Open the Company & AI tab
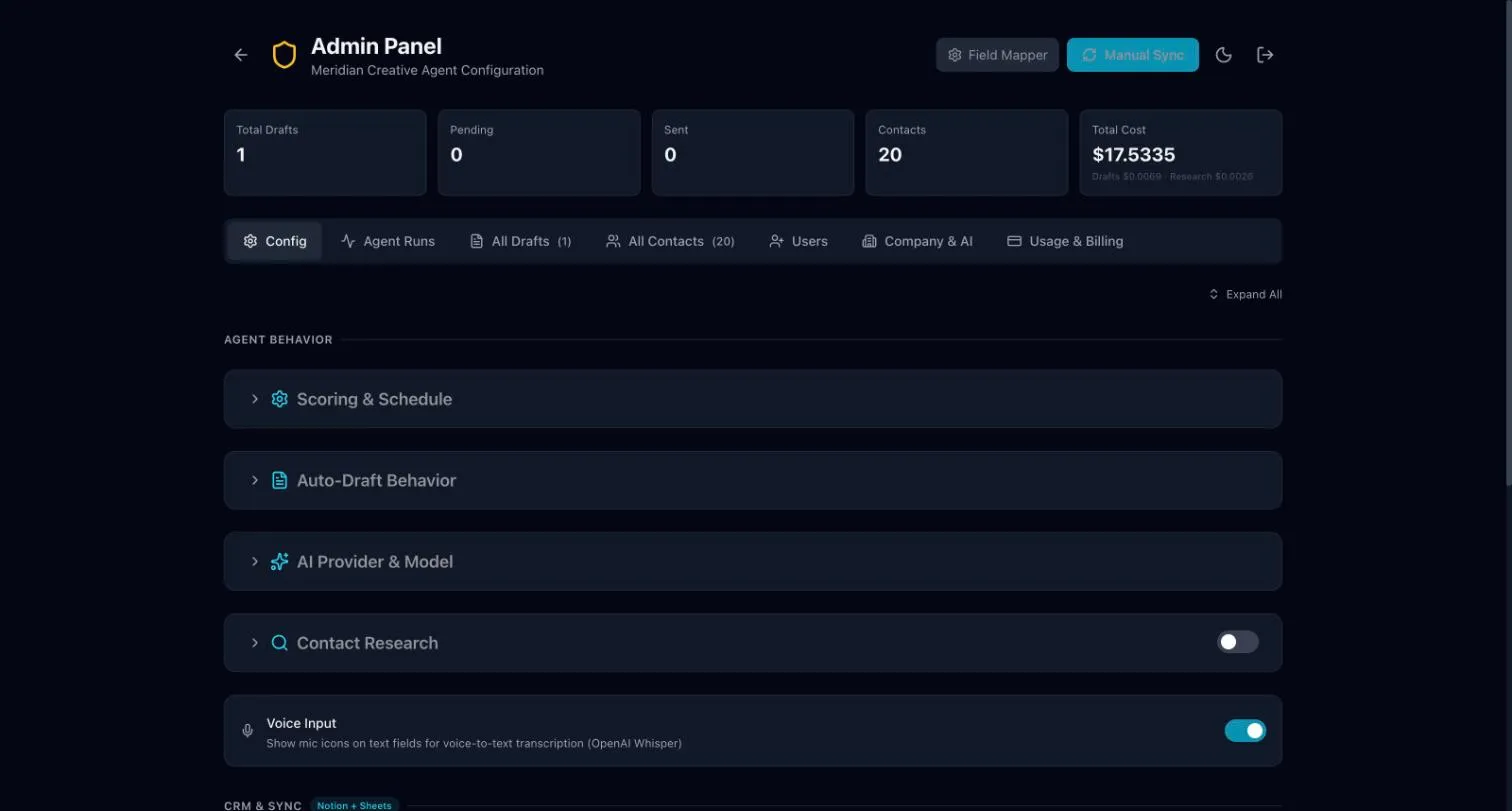 (917, 241)
